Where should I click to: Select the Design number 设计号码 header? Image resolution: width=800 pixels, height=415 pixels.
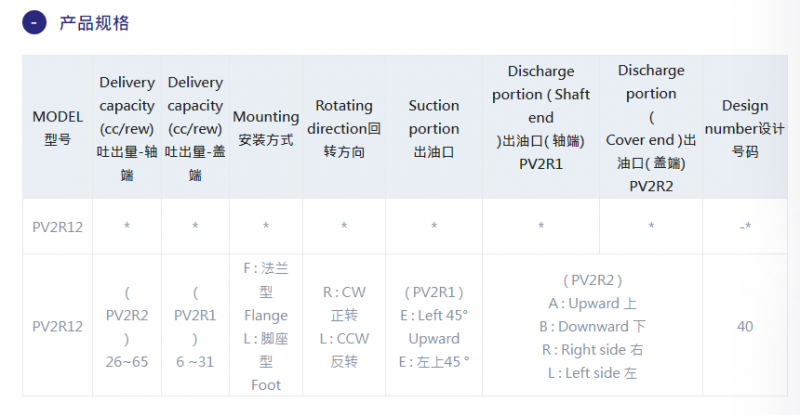pos(745,128)
